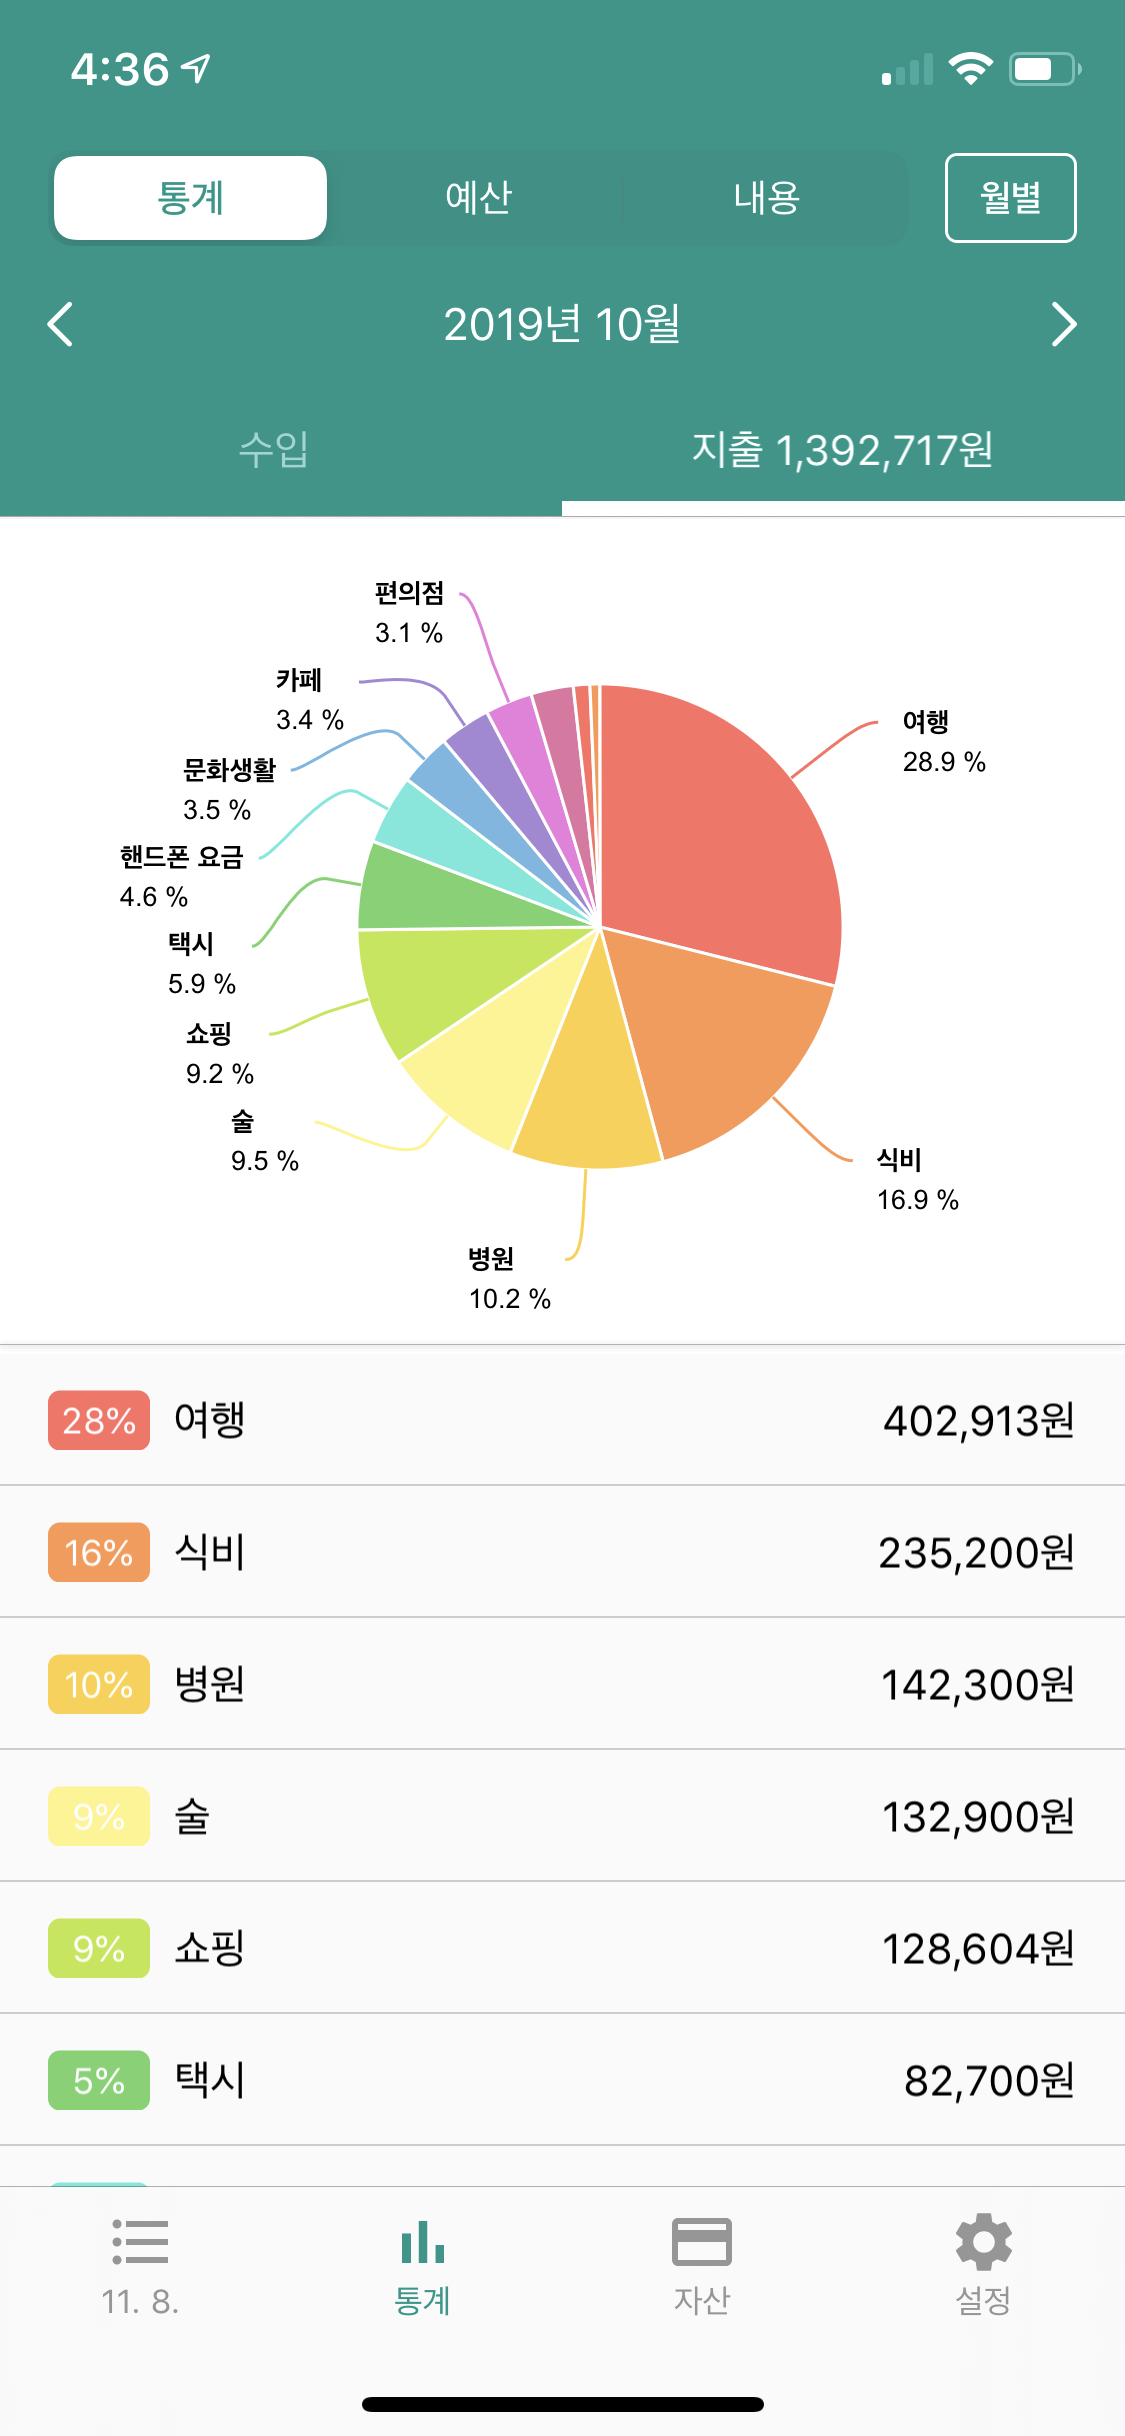Screen dimensions: 1125x2436
Task: Toggle to the 지출 1,392,717원 expense view
Action: [842, 450]
